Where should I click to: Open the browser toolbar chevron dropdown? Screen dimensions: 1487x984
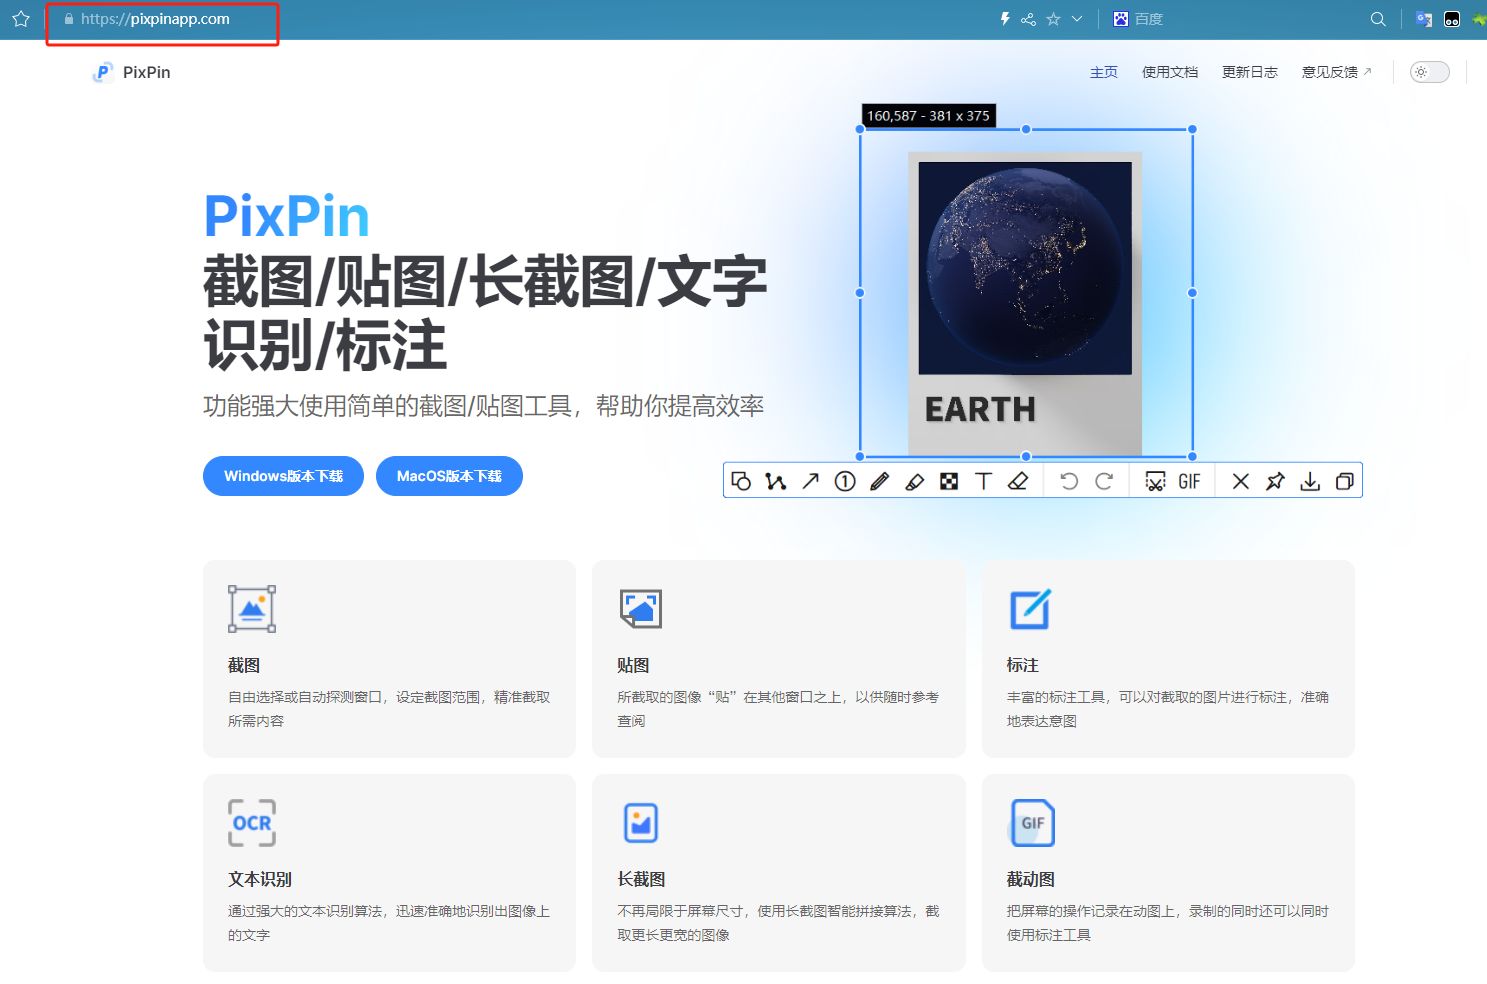[x=1075, y=18]
